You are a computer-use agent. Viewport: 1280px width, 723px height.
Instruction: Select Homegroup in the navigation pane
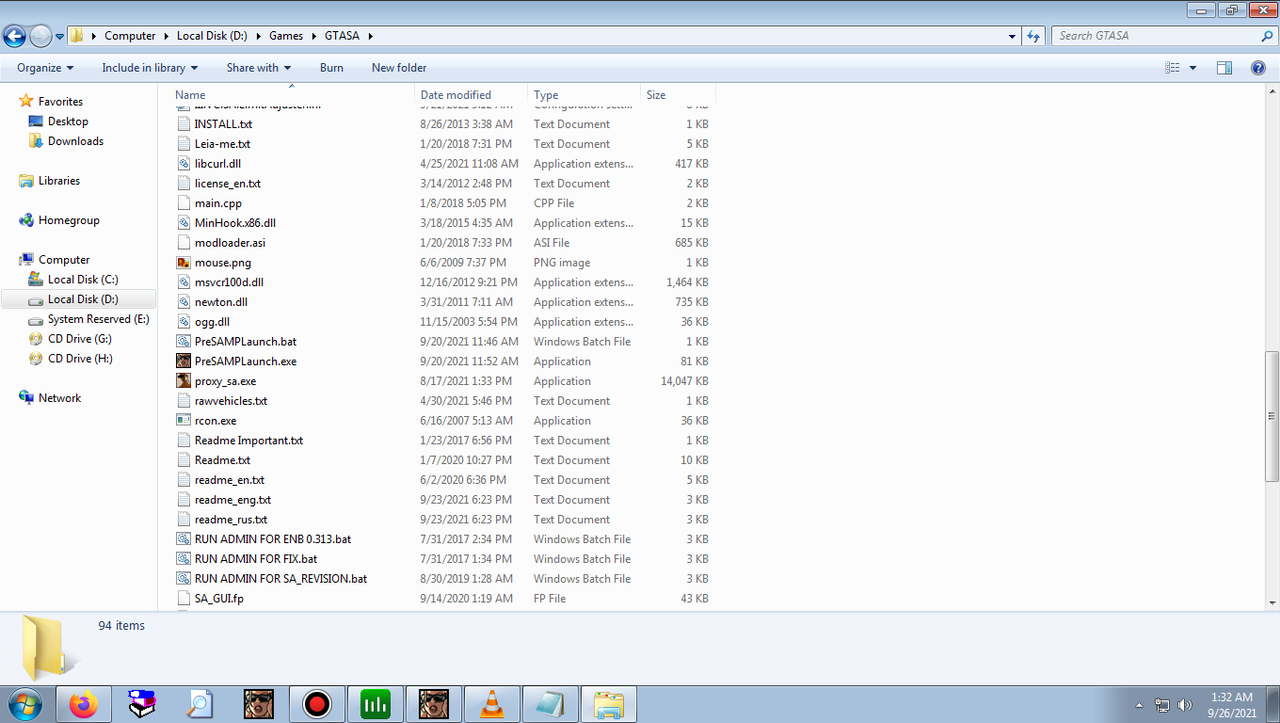pyautogui.click(x=69, y=221)
